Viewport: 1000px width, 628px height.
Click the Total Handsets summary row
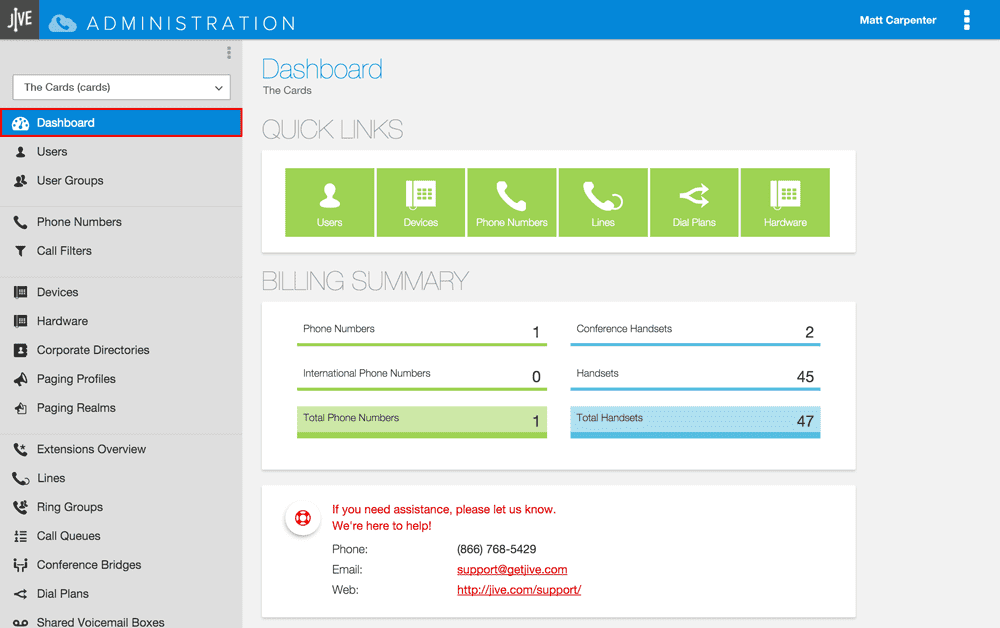pos(695,421)
